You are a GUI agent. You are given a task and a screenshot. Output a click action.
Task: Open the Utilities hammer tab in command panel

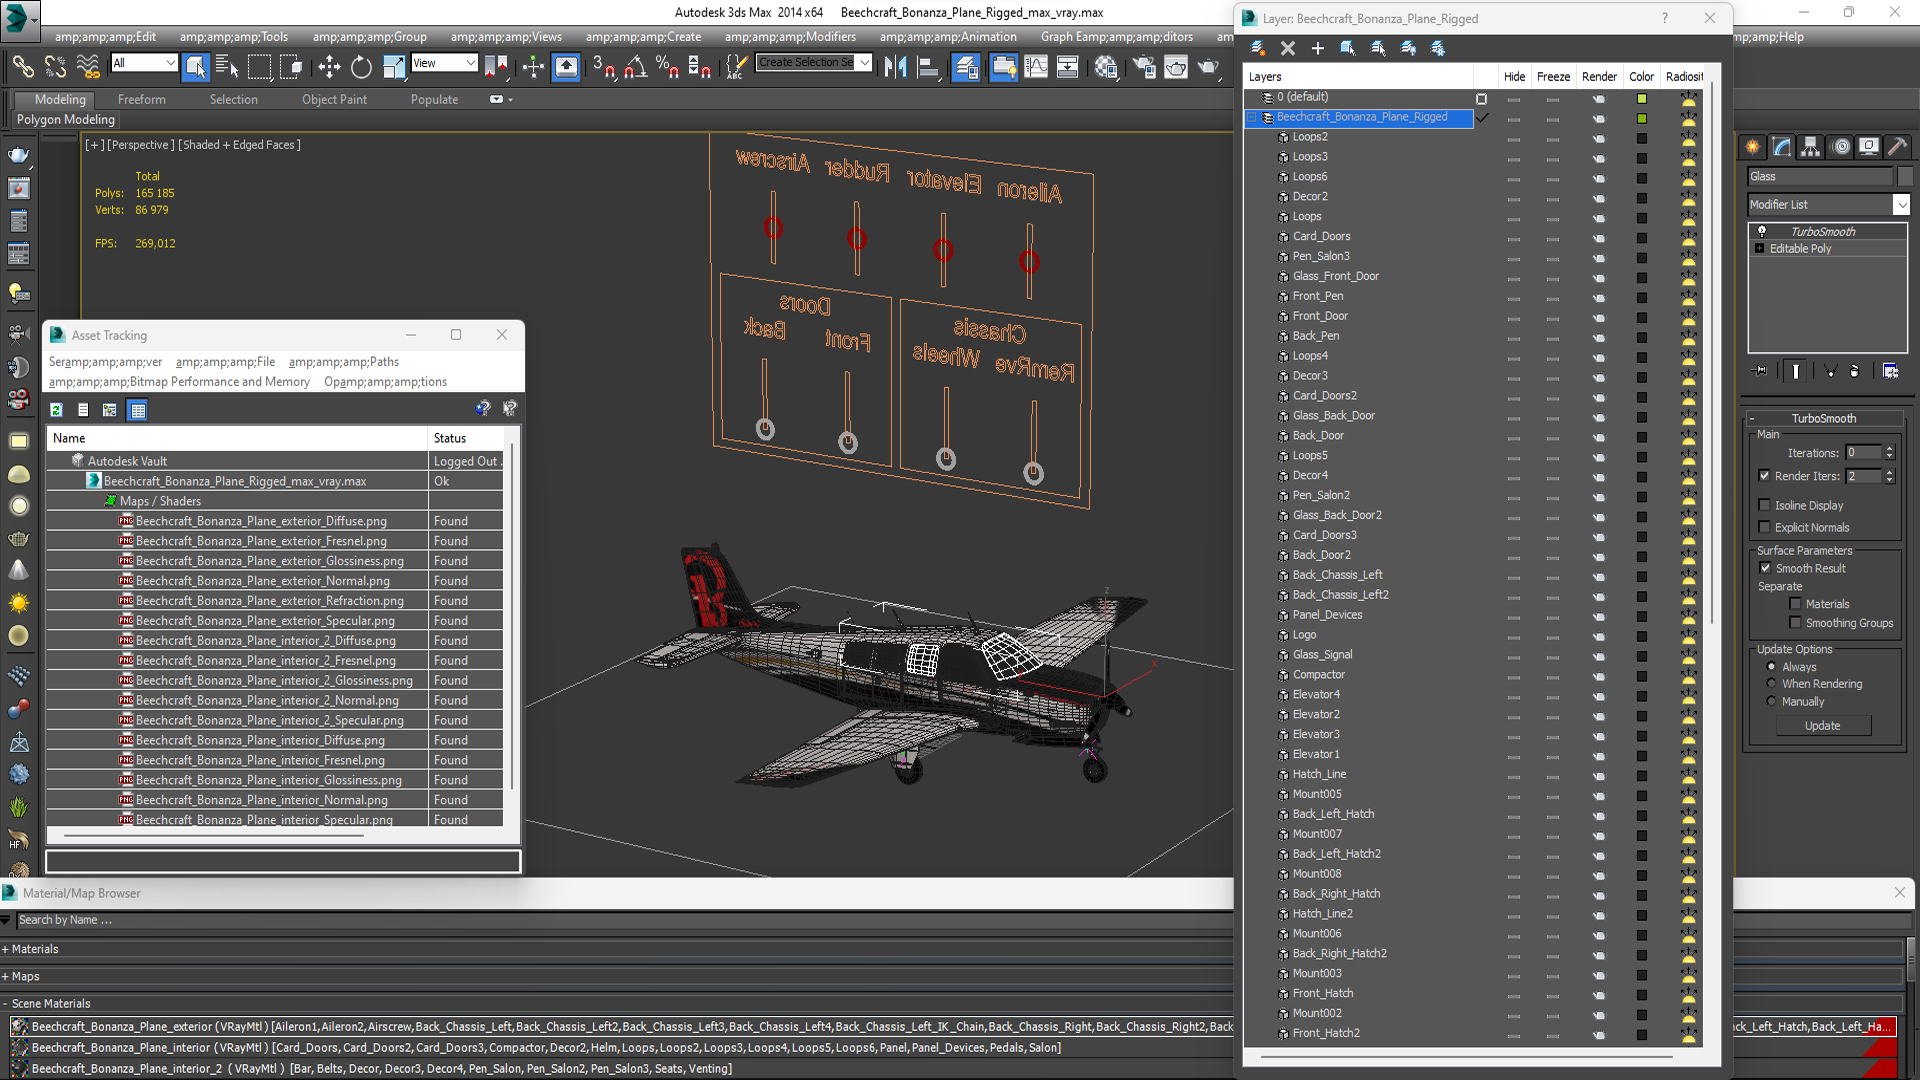(1898, 147)
